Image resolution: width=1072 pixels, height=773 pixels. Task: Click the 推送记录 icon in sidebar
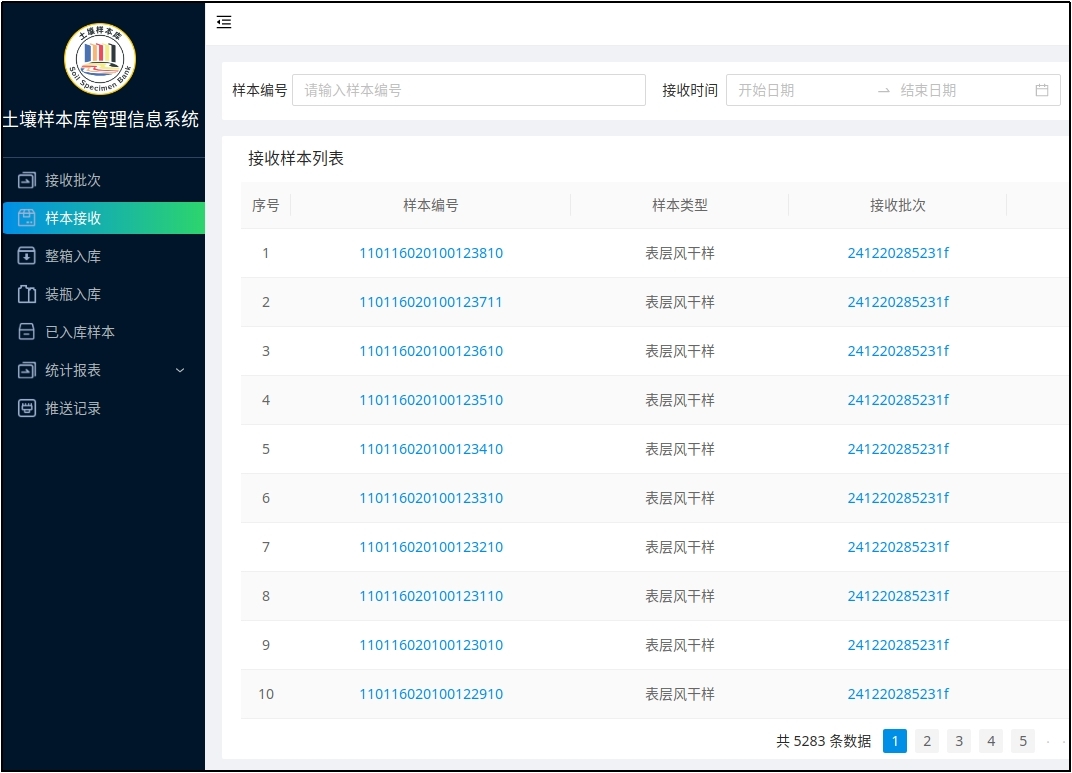coord(27,408)
